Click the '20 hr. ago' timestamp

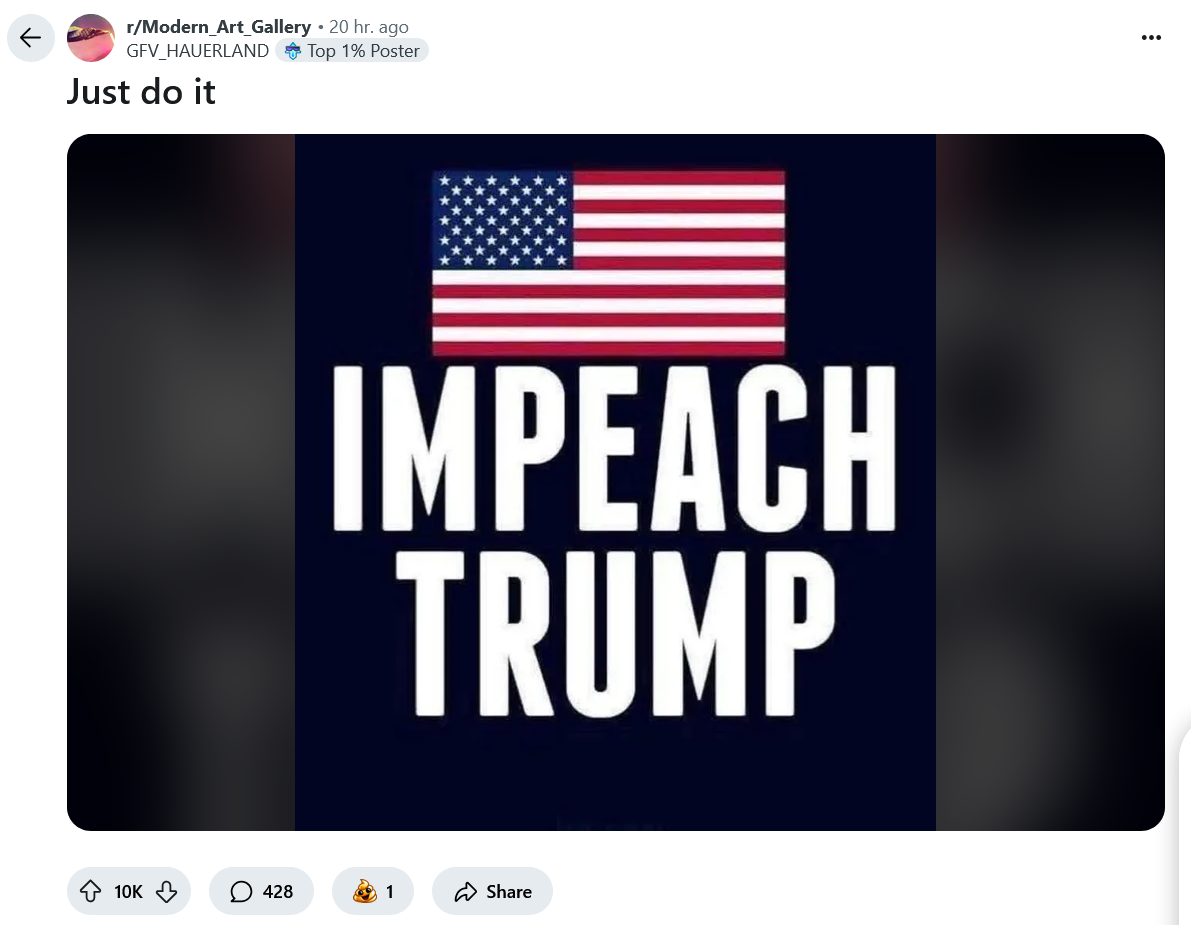pos(368,27)
